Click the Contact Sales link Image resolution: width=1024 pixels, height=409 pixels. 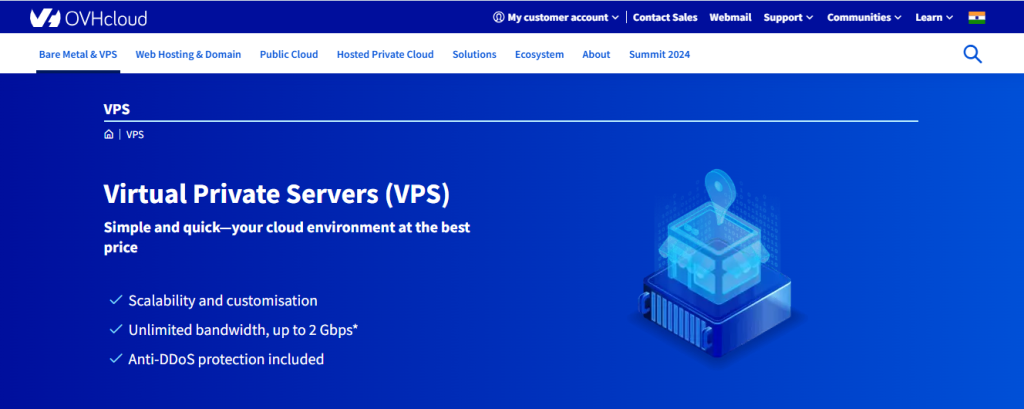[665, 17]
